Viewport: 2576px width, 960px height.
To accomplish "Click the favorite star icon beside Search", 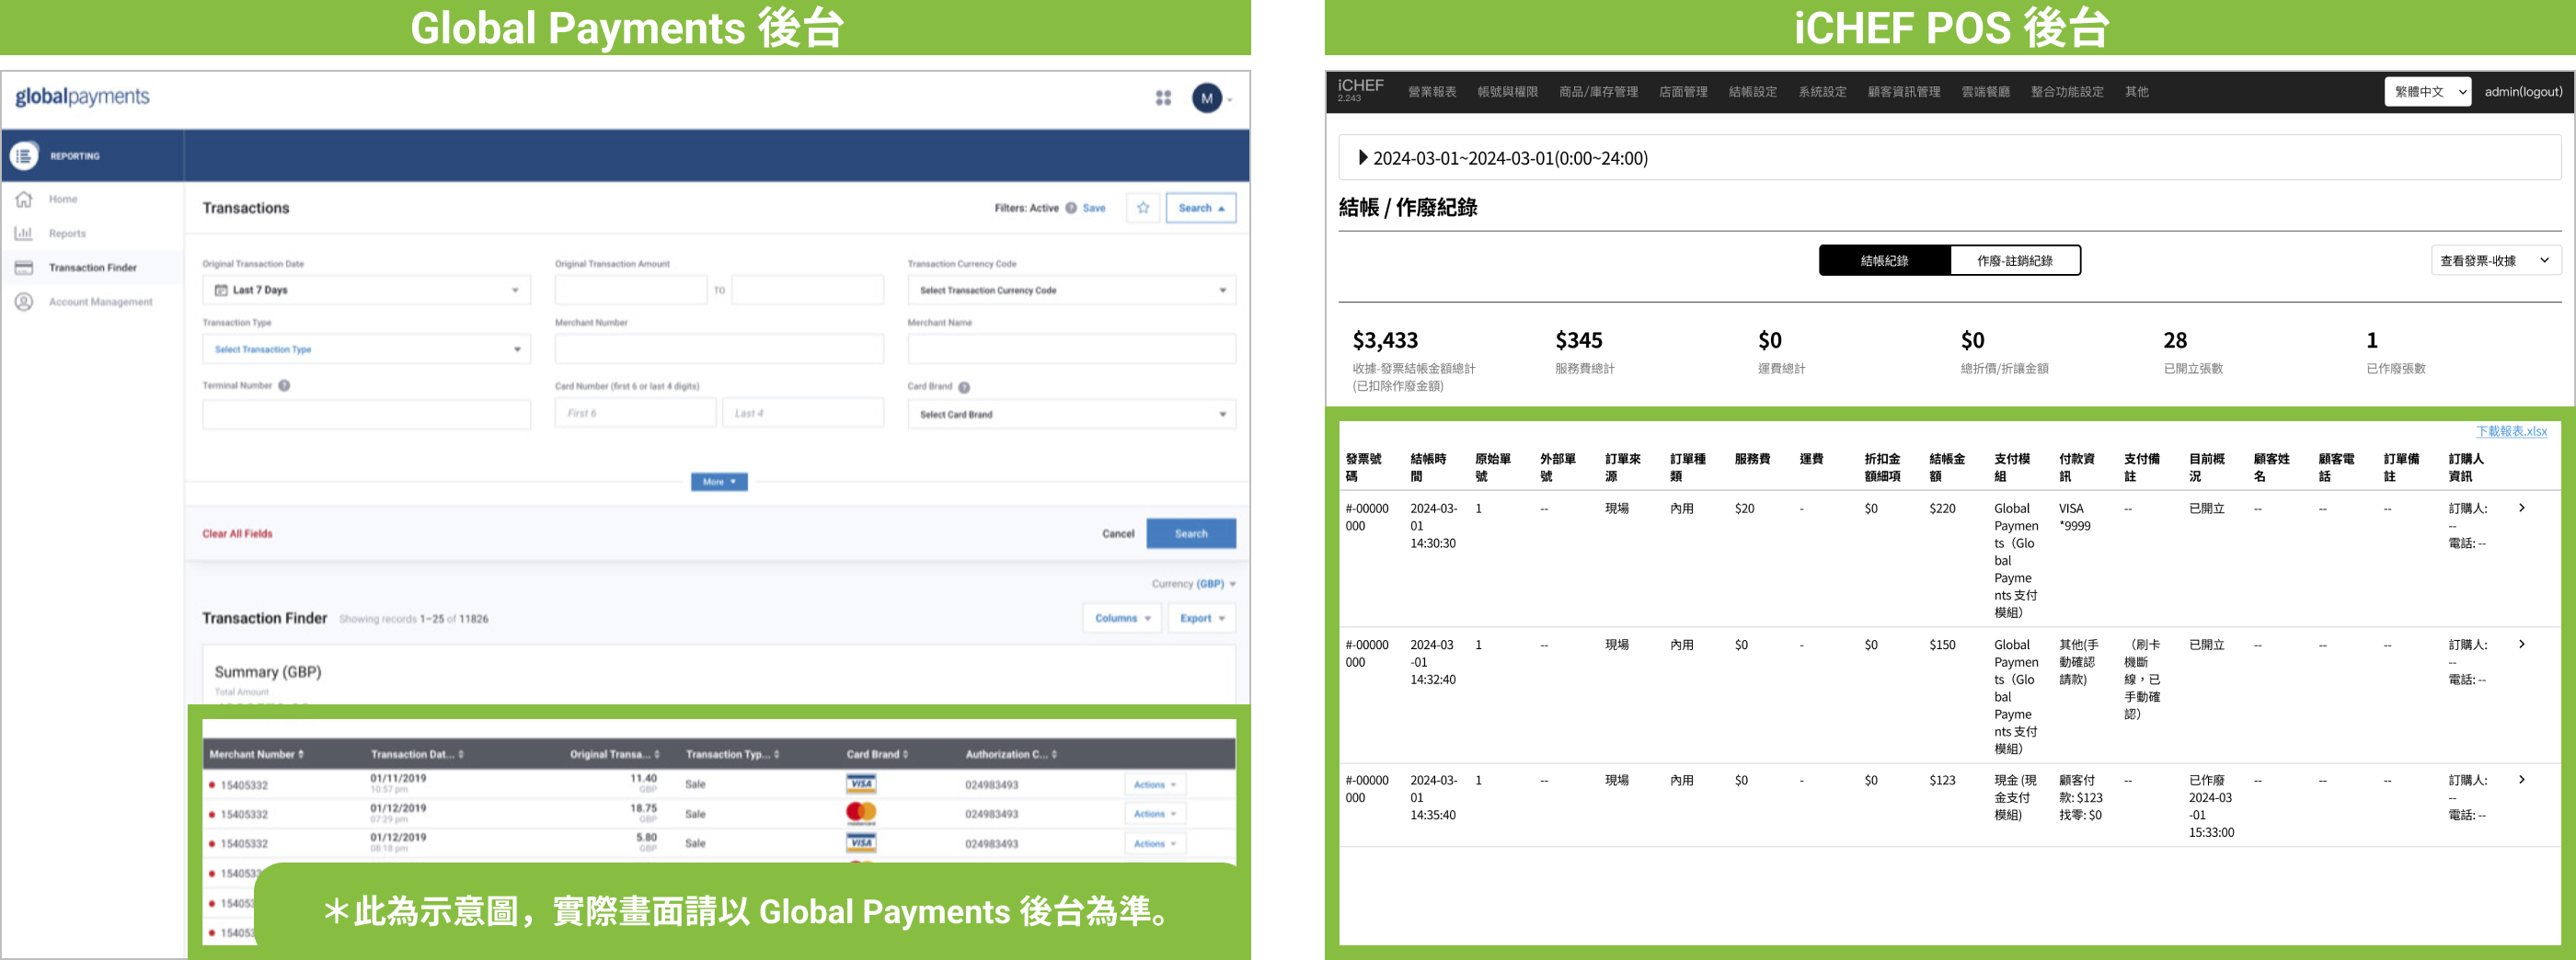I will pyautogui.click(x=1143, y=208).
